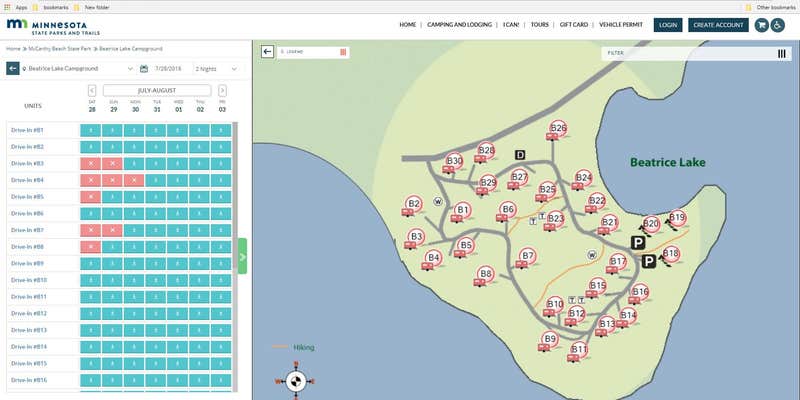Open the New folder bookmark folder
The width and height of the screenshot is (800, 400).
pos(91,7)
